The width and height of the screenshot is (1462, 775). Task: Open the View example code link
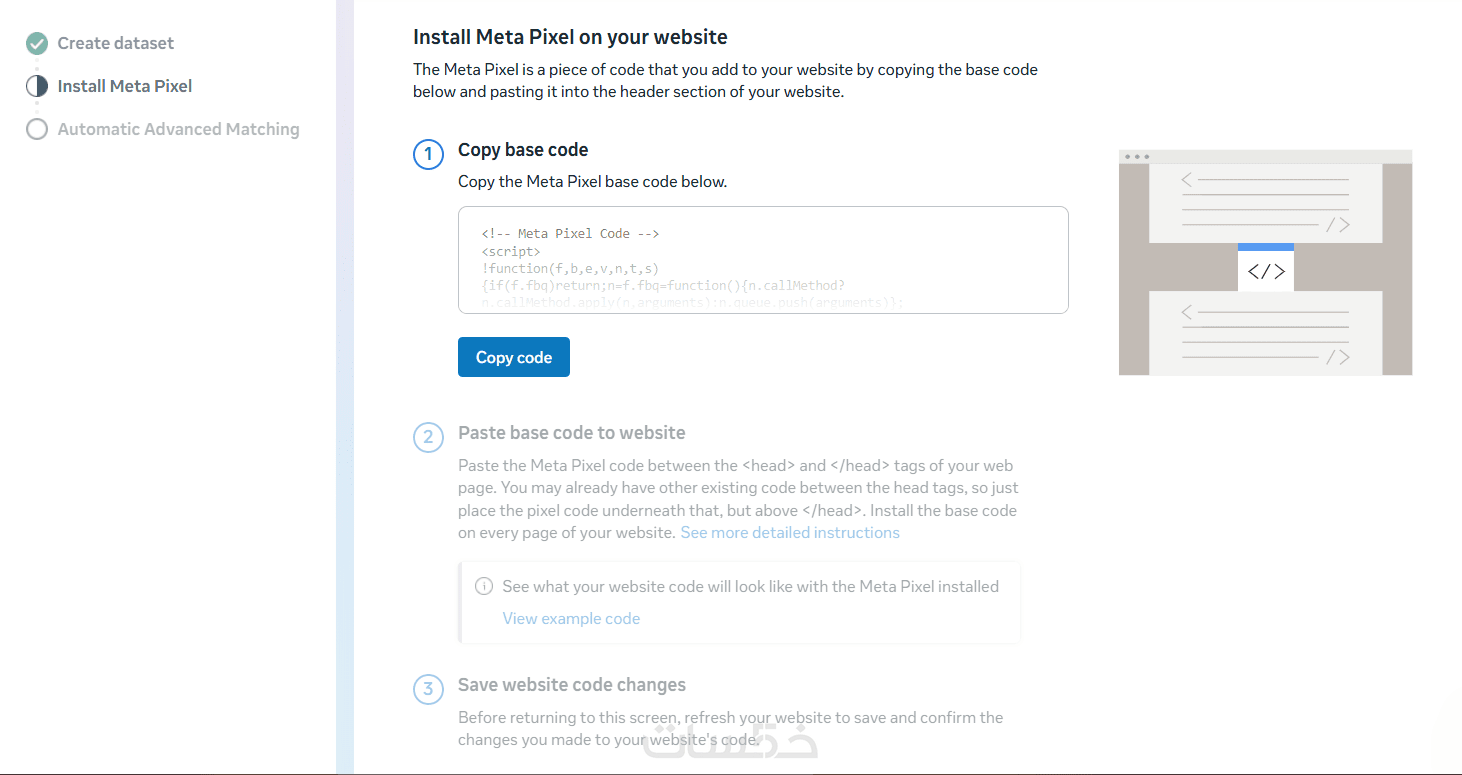tap(571, 619)
